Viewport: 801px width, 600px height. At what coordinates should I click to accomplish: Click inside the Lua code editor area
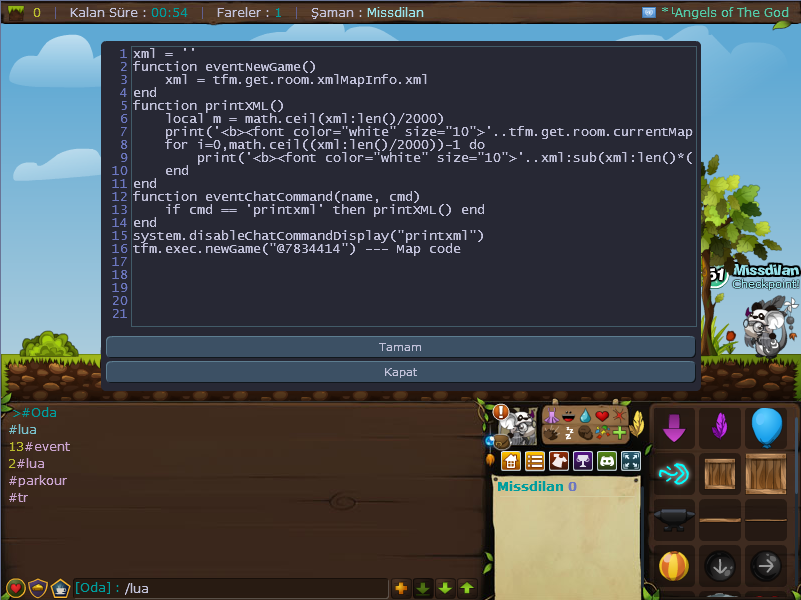(414, 186)
